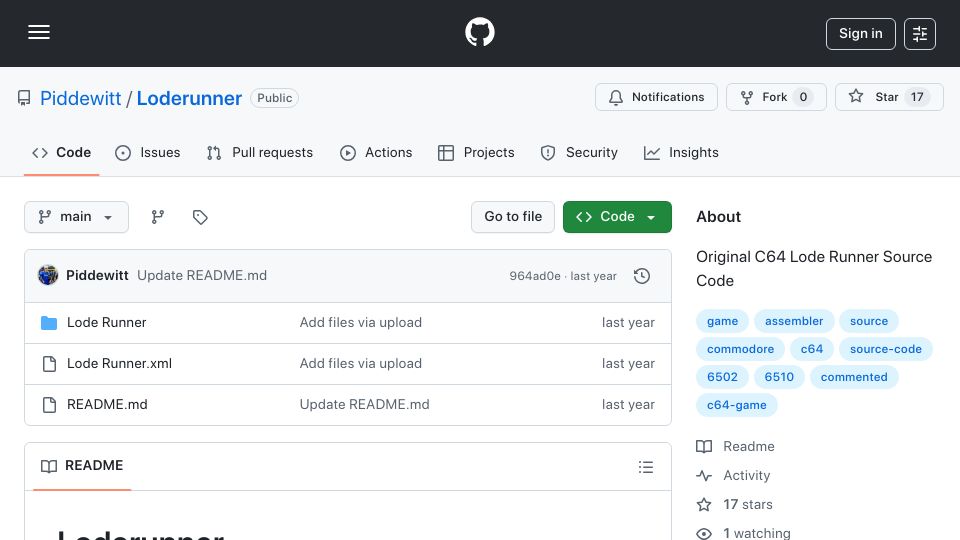Click the Public visibility badge
This screenshot has width=960, height=540.
(274, 98)
